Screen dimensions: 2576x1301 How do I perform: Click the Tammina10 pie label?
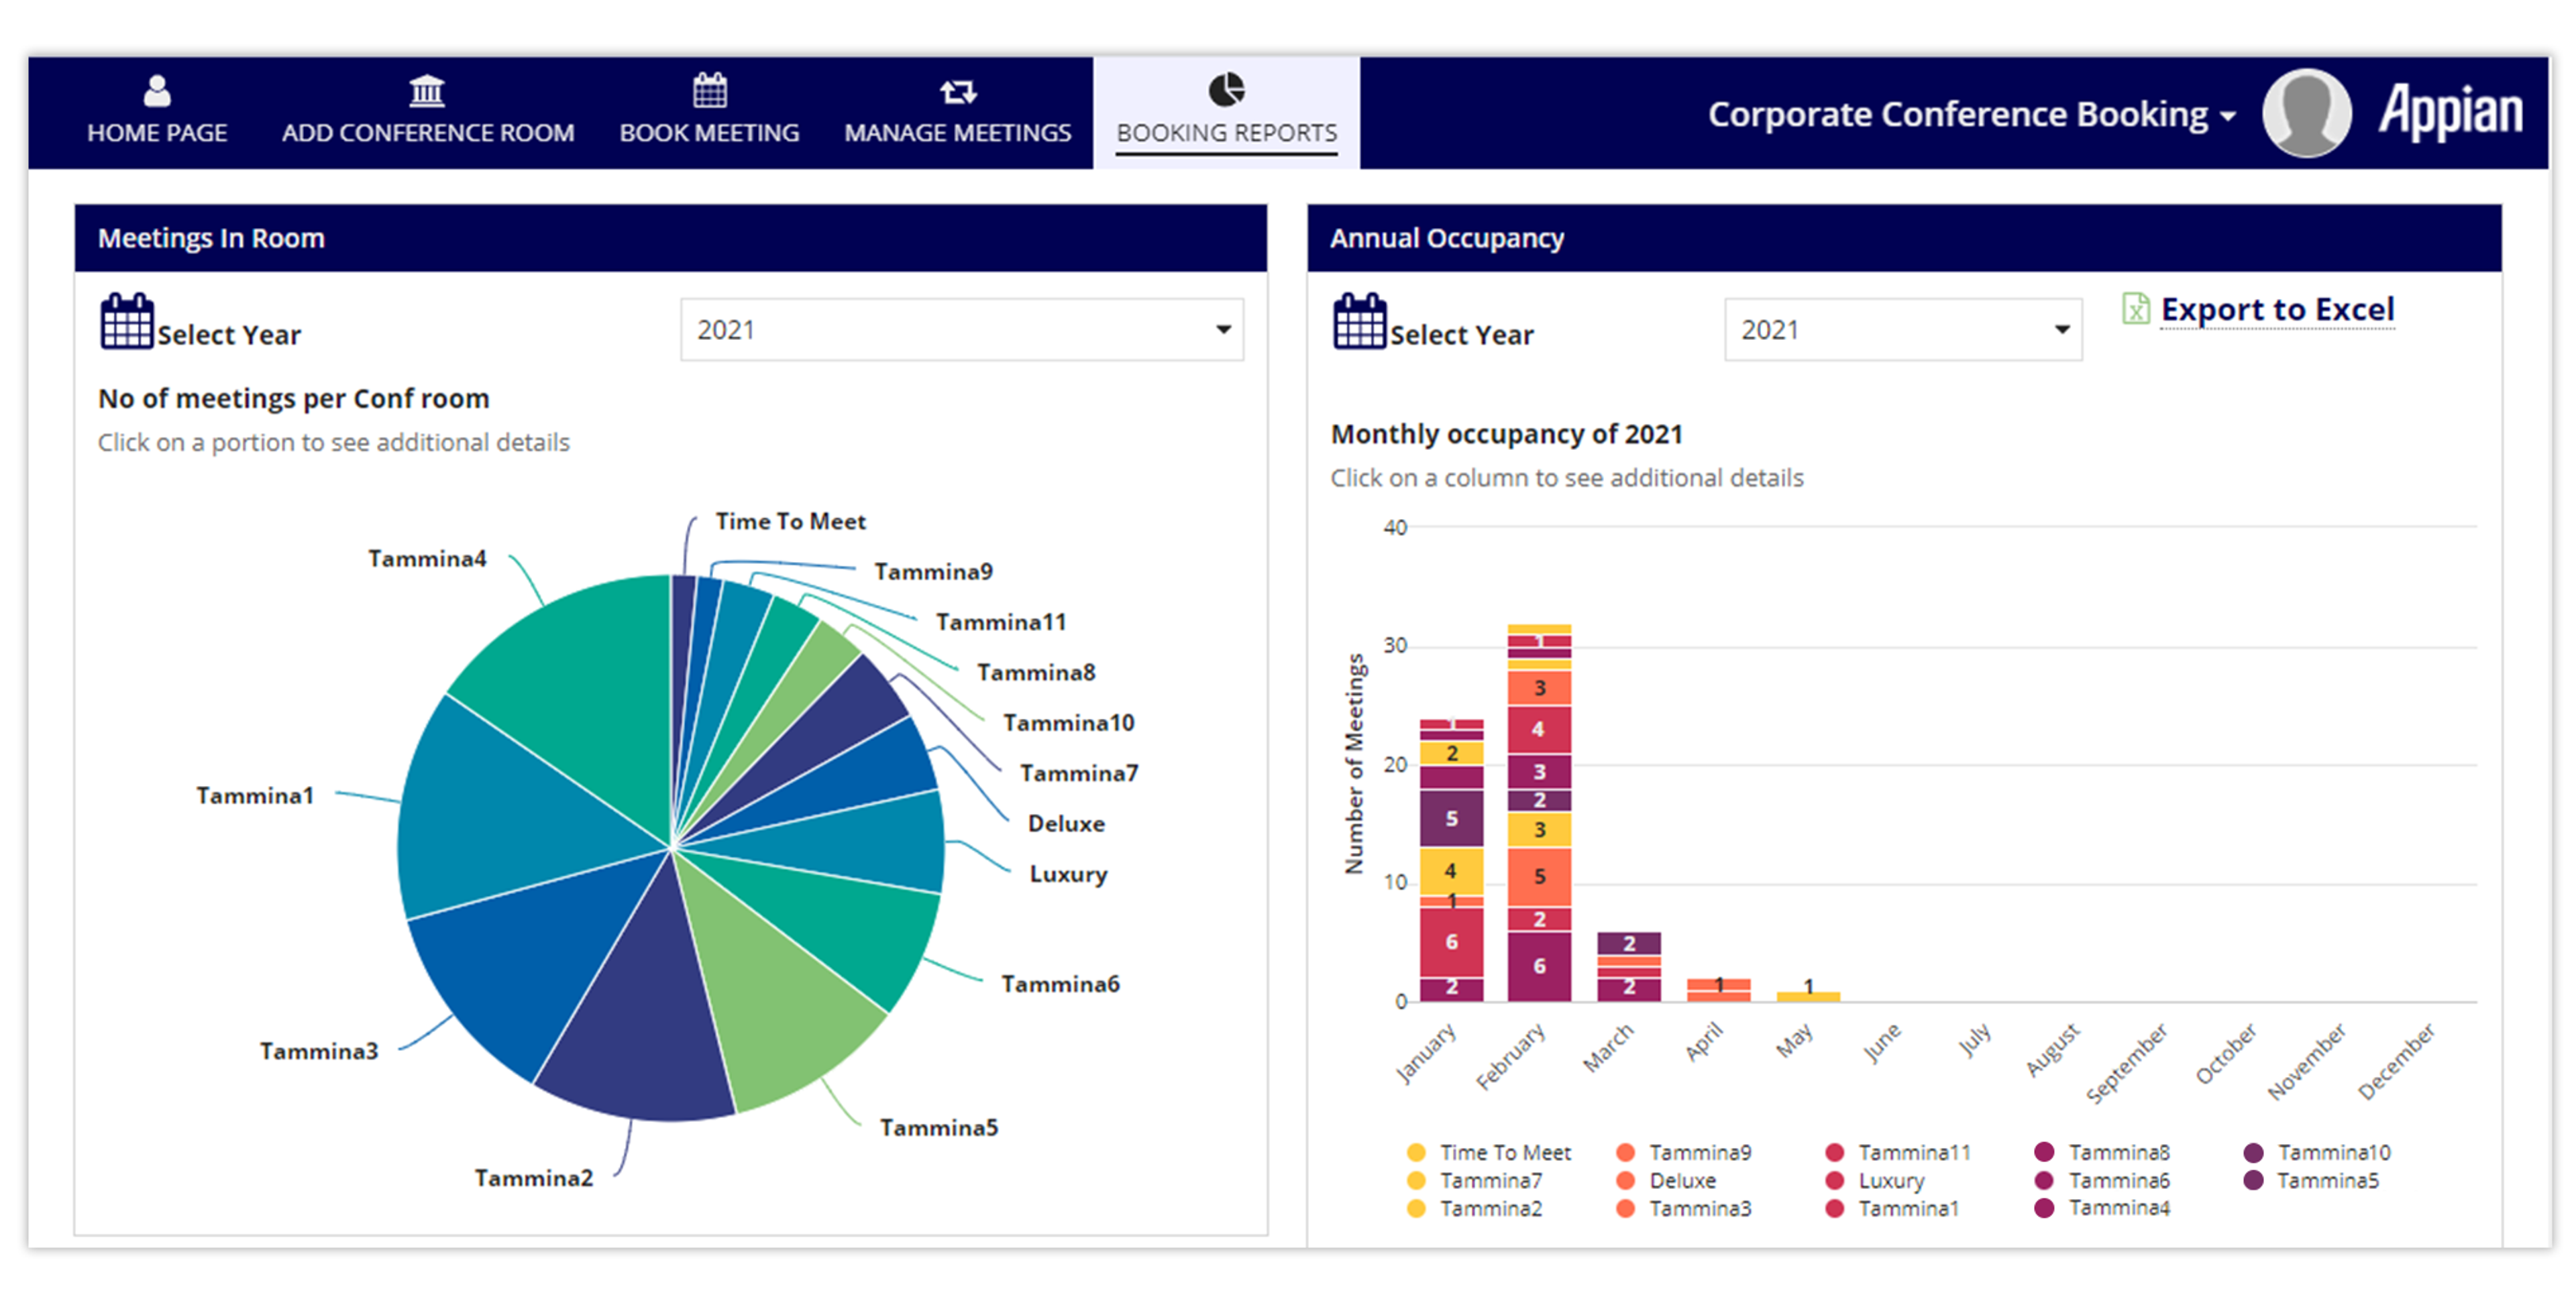point(1068,722)
